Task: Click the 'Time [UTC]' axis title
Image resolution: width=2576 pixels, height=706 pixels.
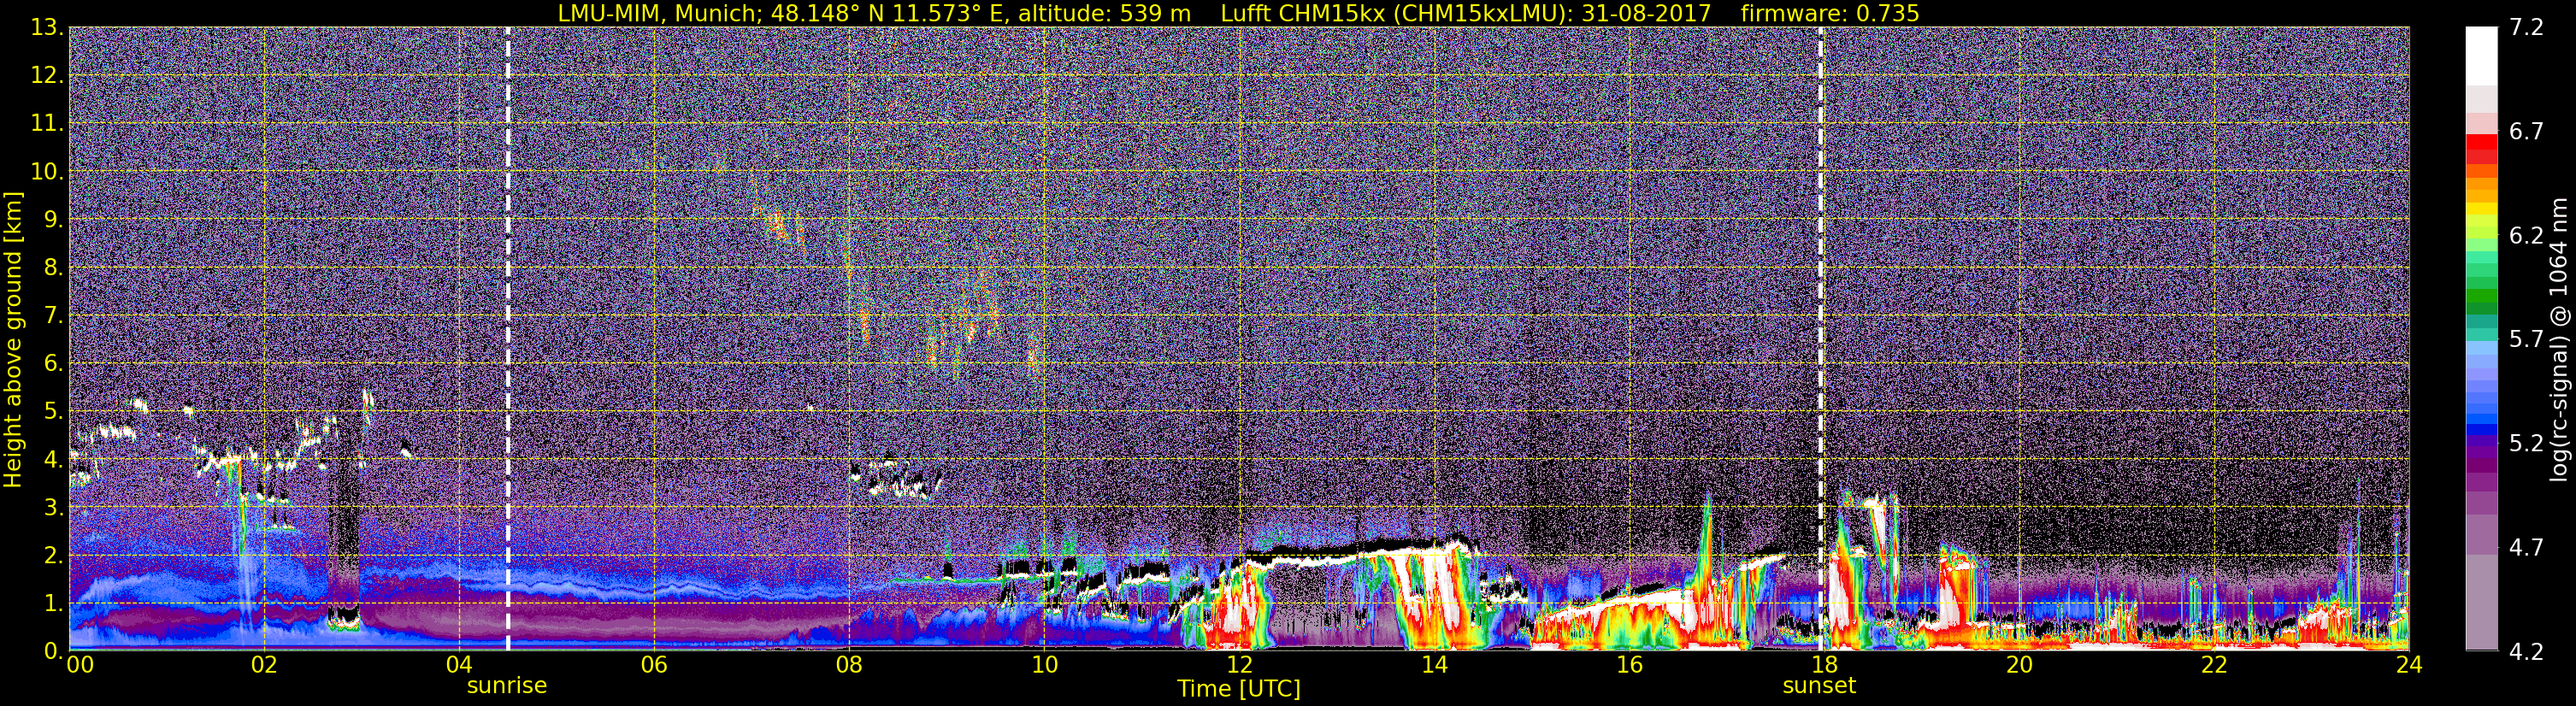Action: point(1239,689)
